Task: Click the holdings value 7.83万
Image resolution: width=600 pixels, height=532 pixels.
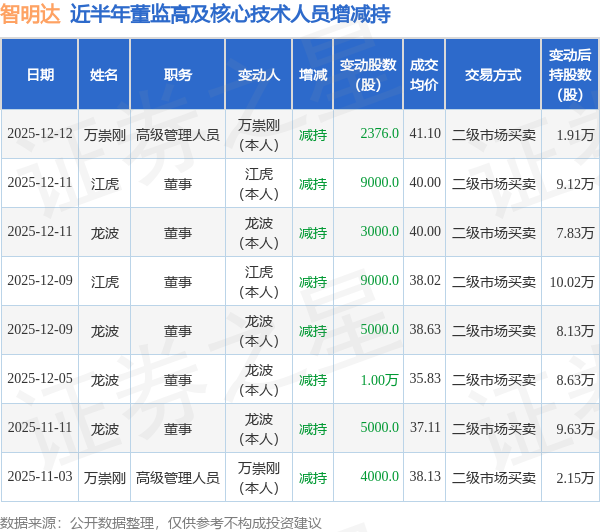Action: pyautogui.click(x=575, y=233)
